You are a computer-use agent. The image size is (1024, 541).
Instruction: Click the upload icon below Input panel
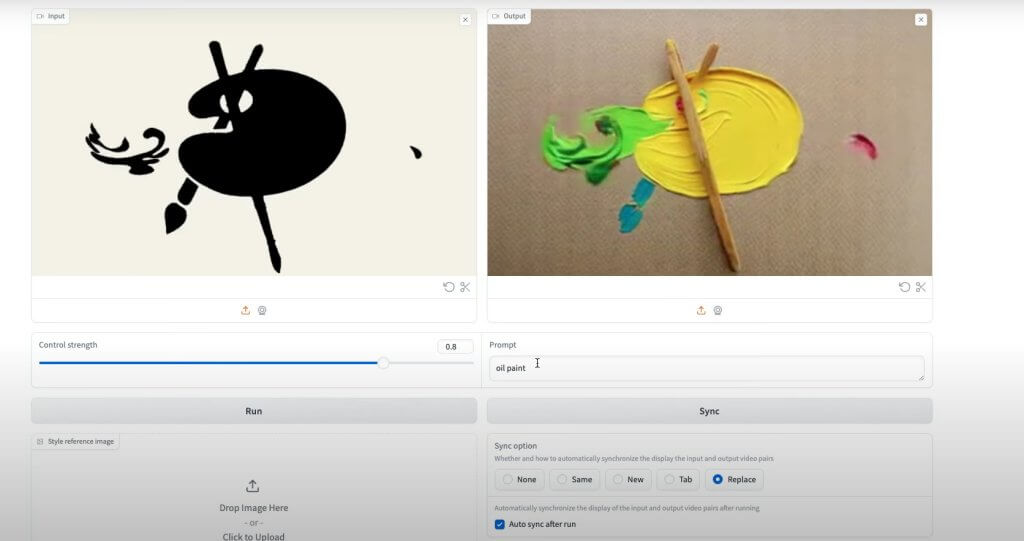[245, 310]
